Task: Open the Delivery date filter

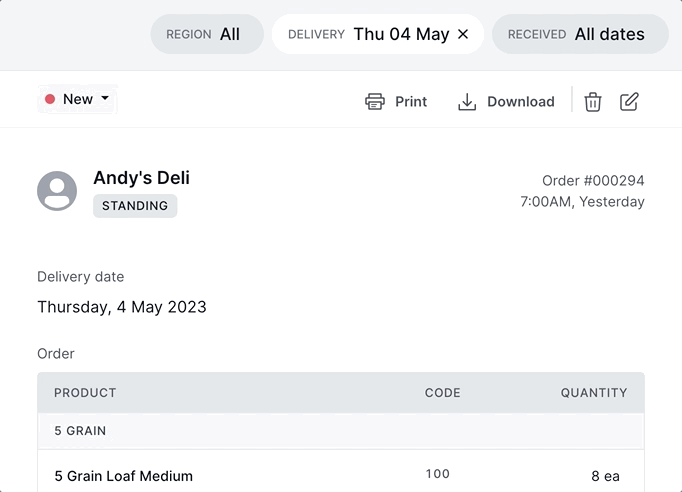Action: (368, 34)
